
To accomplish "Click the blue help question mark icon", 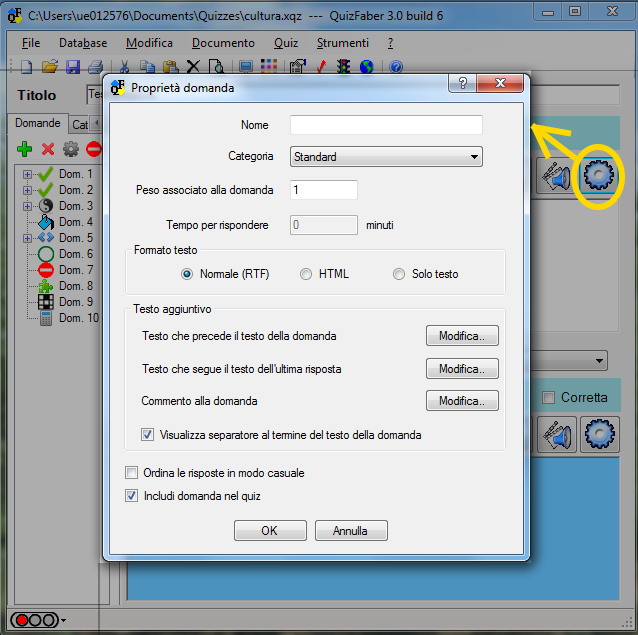I will 396,67.
